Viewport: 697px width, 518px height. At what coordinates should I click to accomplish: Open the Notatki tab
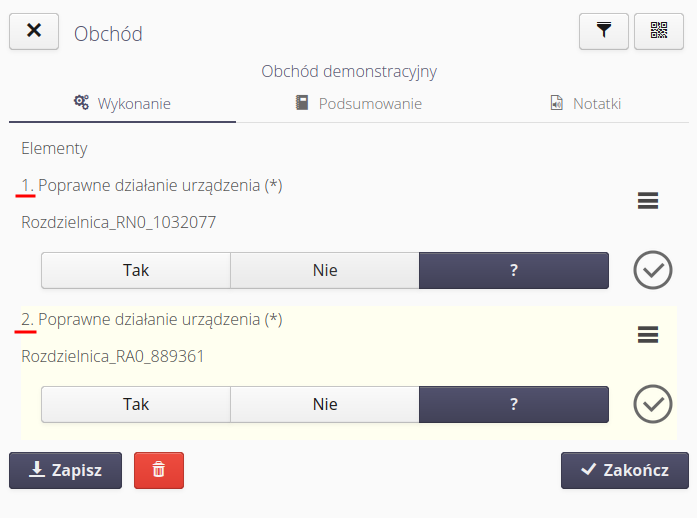[x=586, y=103]
